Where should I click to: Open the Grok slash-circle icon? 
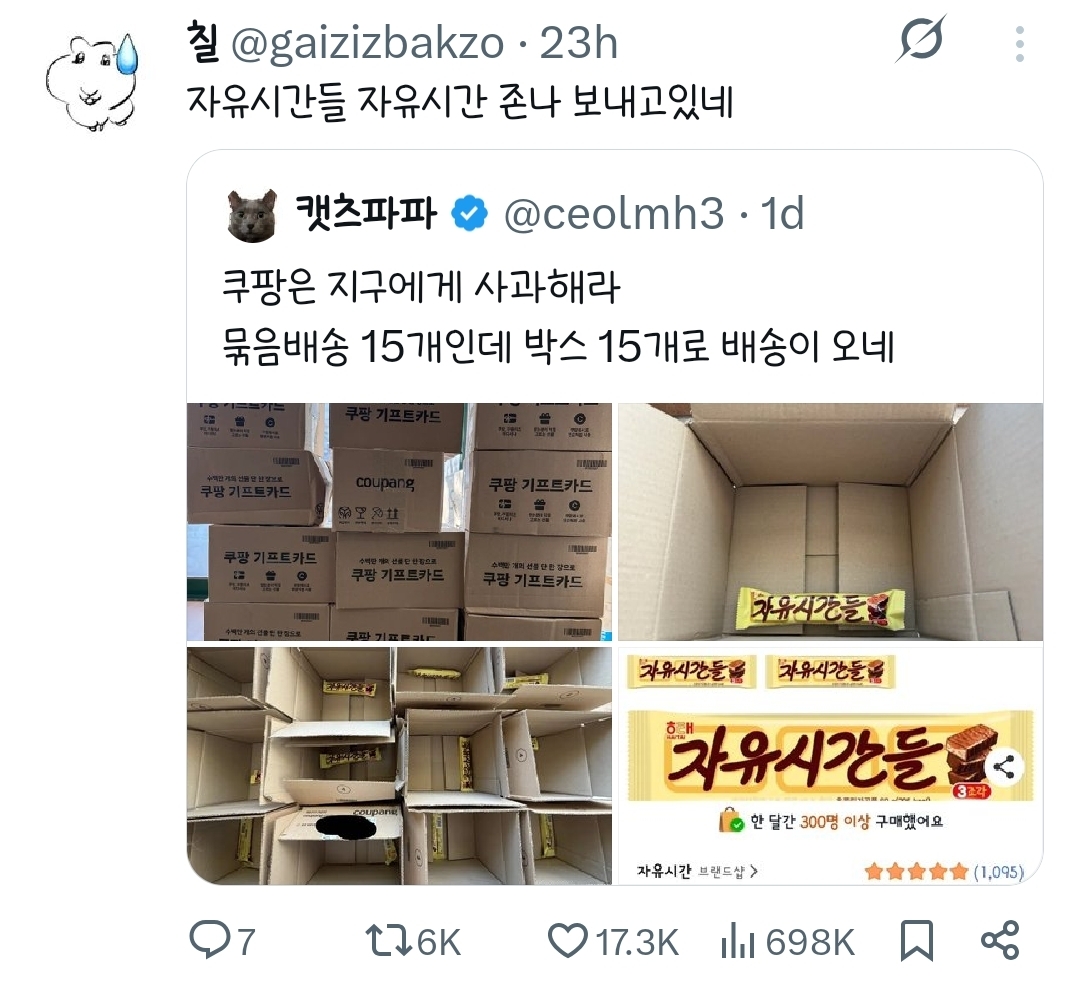click(x=921, y=39)
